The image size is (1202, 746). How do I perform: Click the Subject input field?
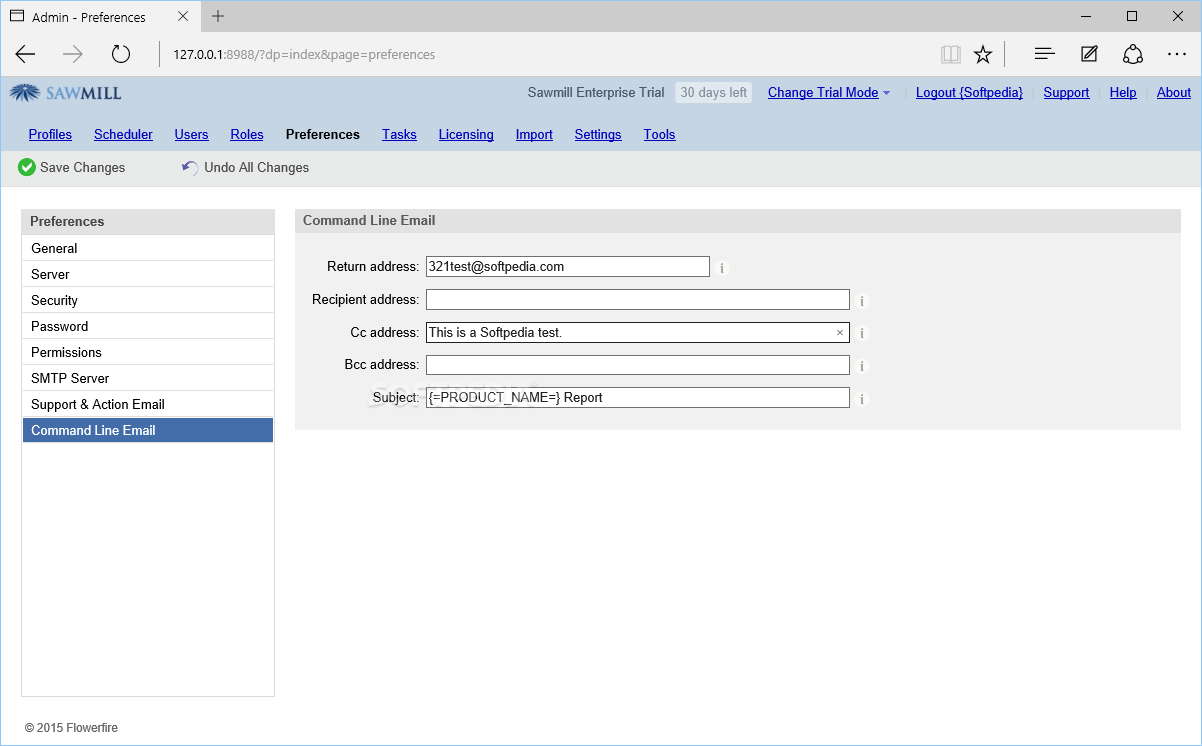(638, 398)
